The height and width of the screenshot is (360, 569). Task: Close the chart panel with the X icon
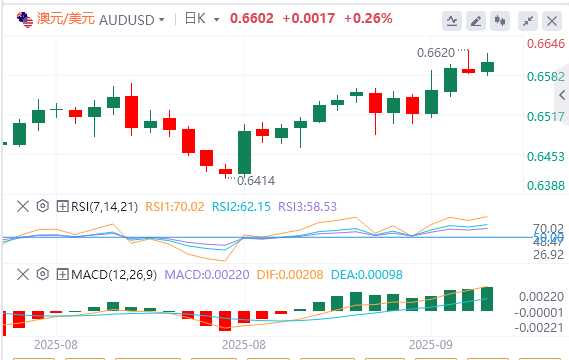coord(552,21)
